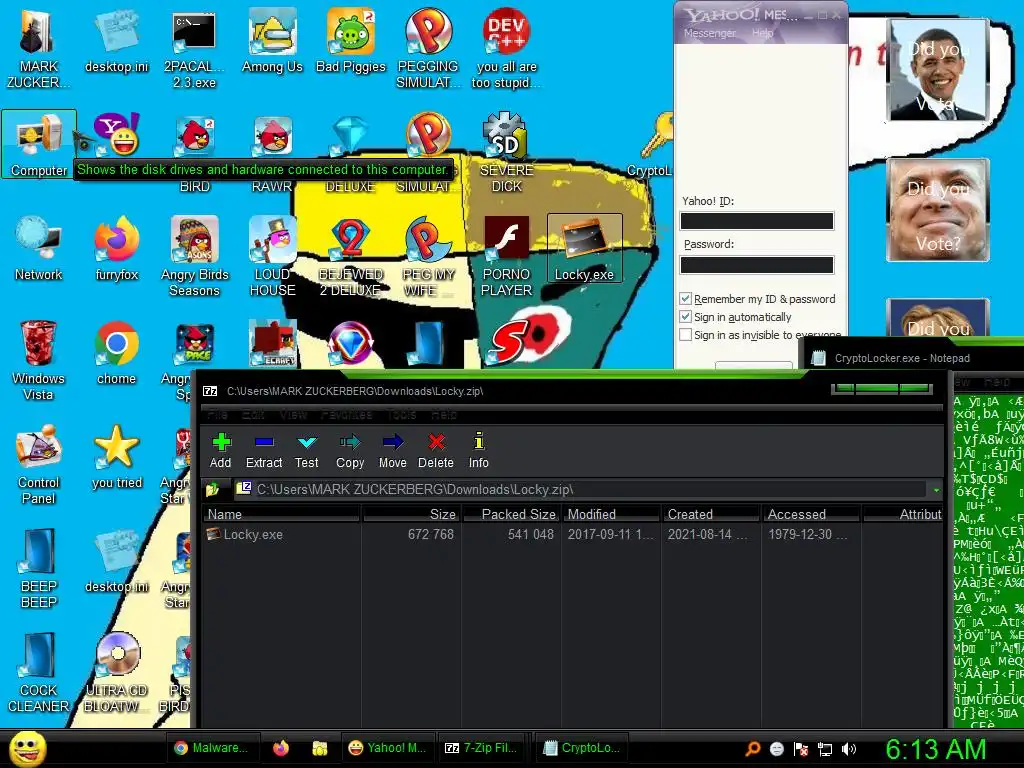This screenshot has width=1024, height=768.
Task: Select the Locky.exe row in 7-Zip
Action: coord(571,534)
